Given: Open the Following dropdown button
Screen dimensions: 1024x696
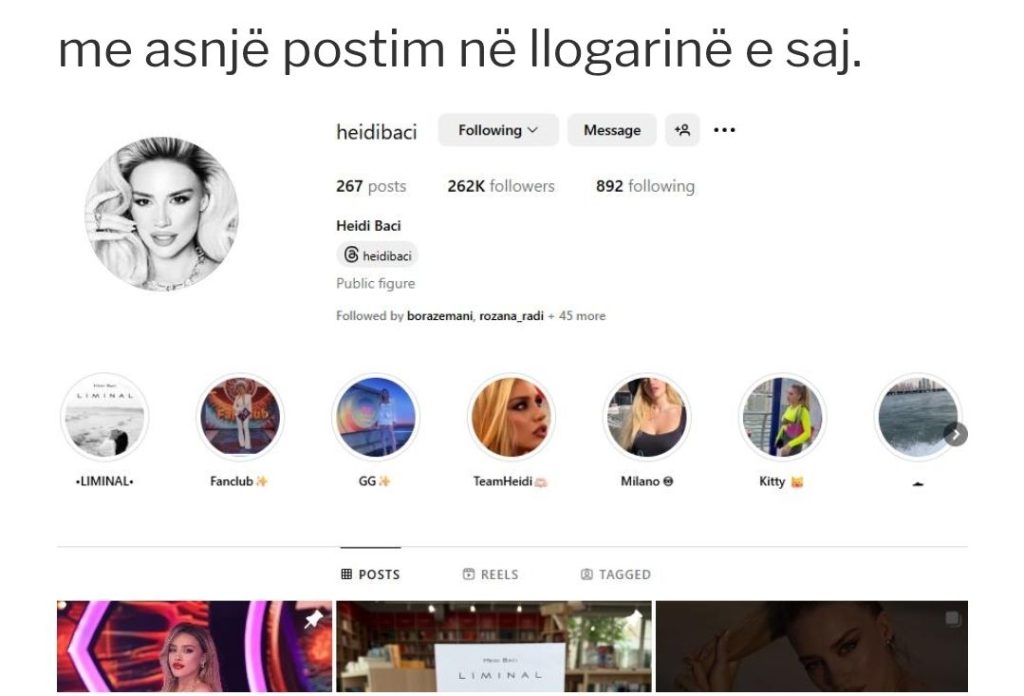Looking at the screenshot, I should tap(498, 130).
